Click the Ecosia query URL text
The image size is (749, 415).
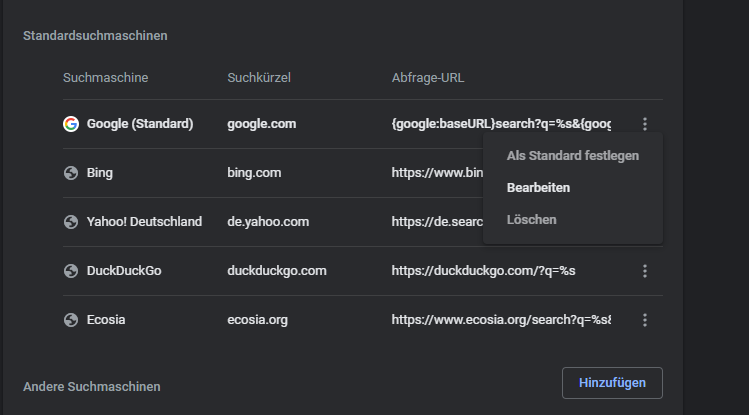tap(500, 320)
